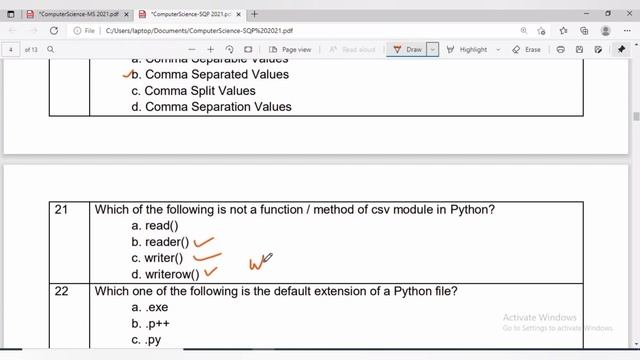The image size is (640, 360).
Task: Reload the current PDF page
Action: pyautogui.click(x=54, y=31)
